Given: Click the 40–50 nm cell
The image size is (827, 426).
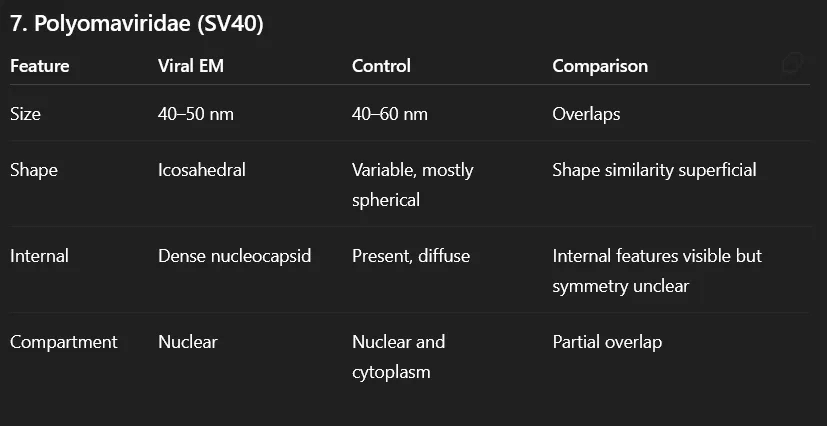Looking at the screenshot, I should pyautogui.click(x=196, y=114).
